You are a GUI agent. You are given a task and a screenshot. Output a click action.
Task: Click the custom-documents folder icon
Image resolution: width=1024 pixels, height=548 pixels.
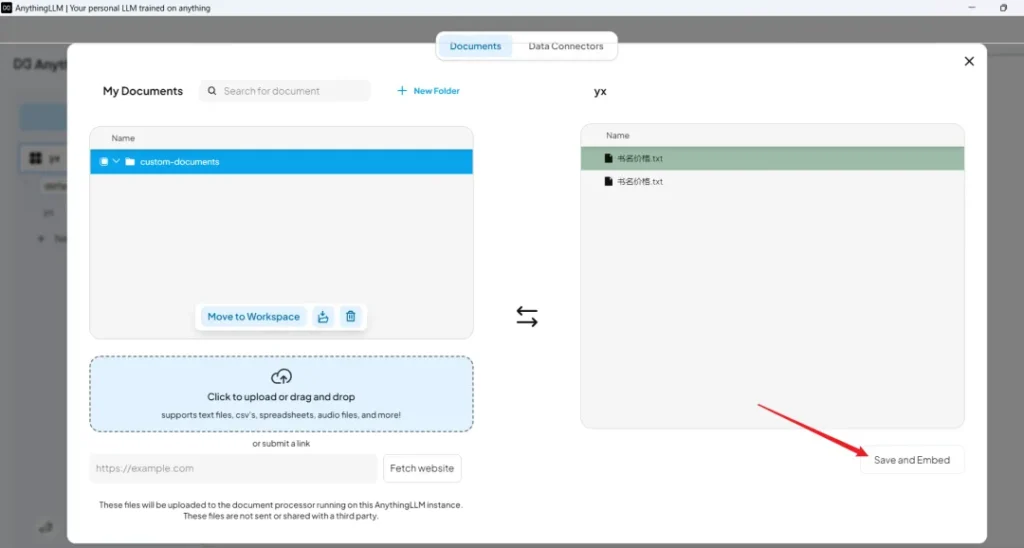[x=130, y=162]
